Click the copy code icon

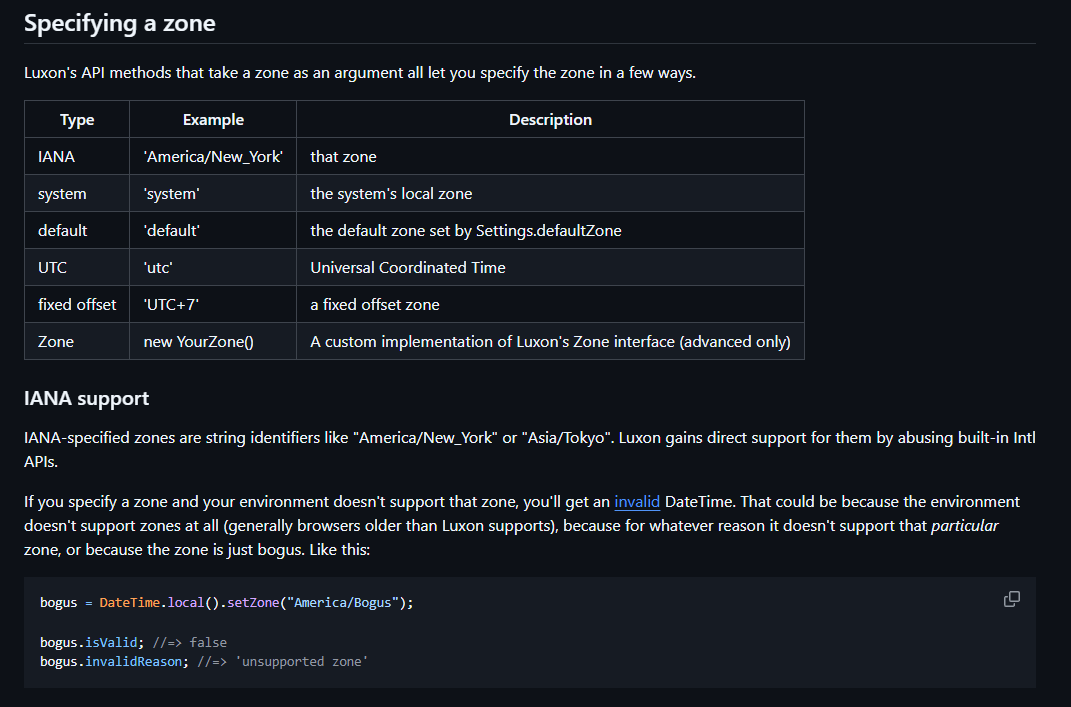tap(1011, 599)
